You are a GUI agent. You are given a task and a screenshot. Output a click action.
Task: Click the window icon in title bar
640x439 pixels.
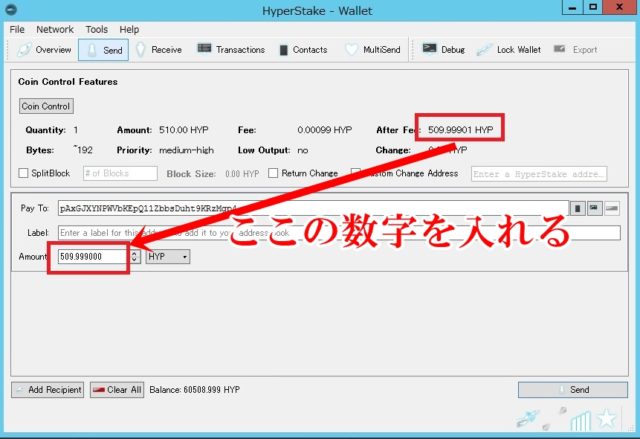pos(11,9)
